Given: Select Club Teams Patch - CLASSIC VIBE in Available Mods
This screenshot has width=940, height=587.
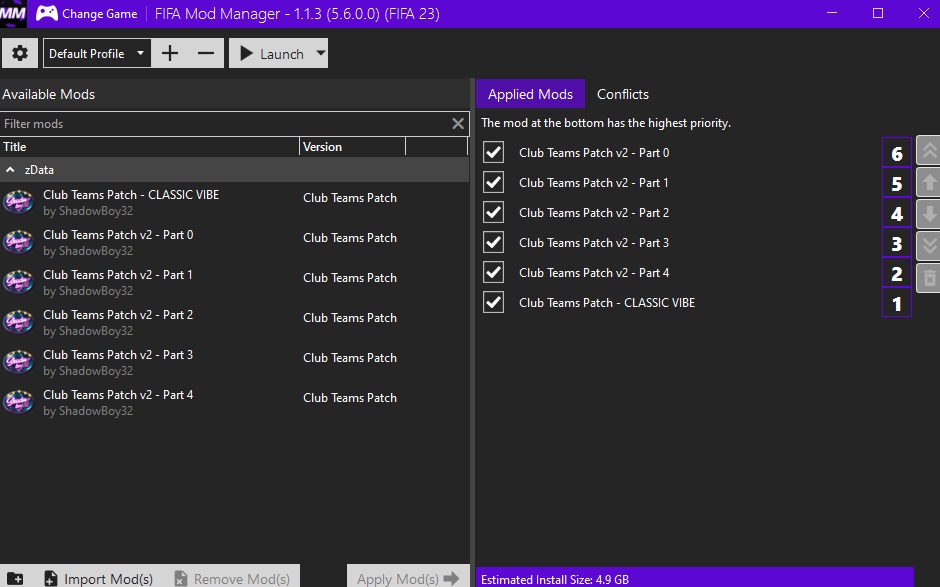Looking at the screenshot, I should click(234, 202).
